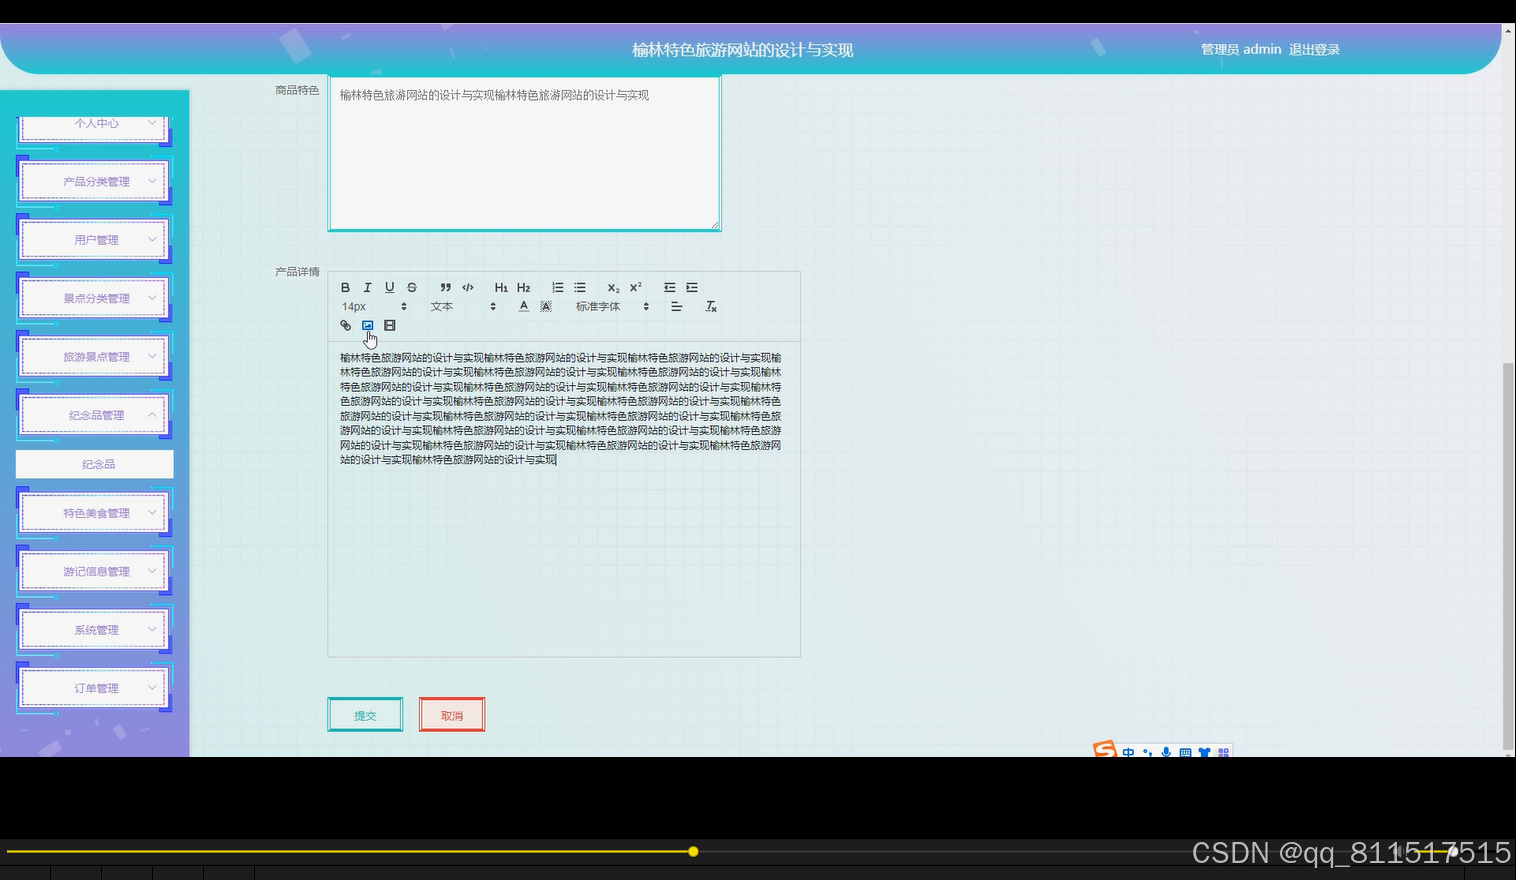Collapse the 纪念品管理 sidebar menu
The image size is (1516, 880).
coord(94,415)
